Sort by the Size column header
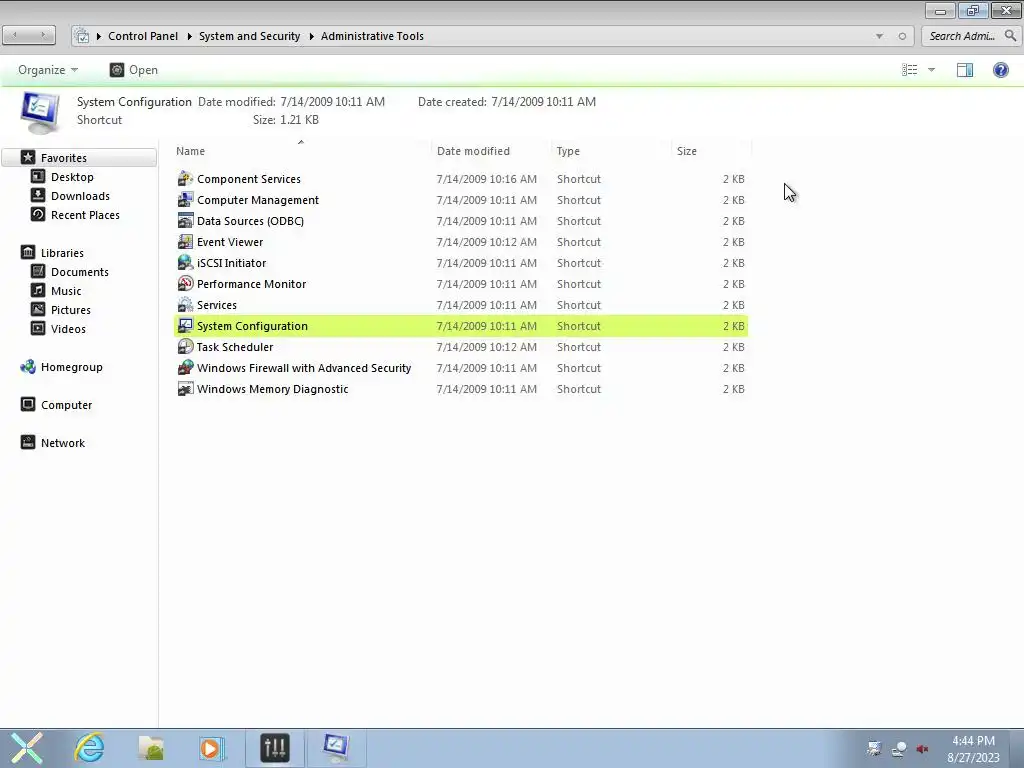 712,151
